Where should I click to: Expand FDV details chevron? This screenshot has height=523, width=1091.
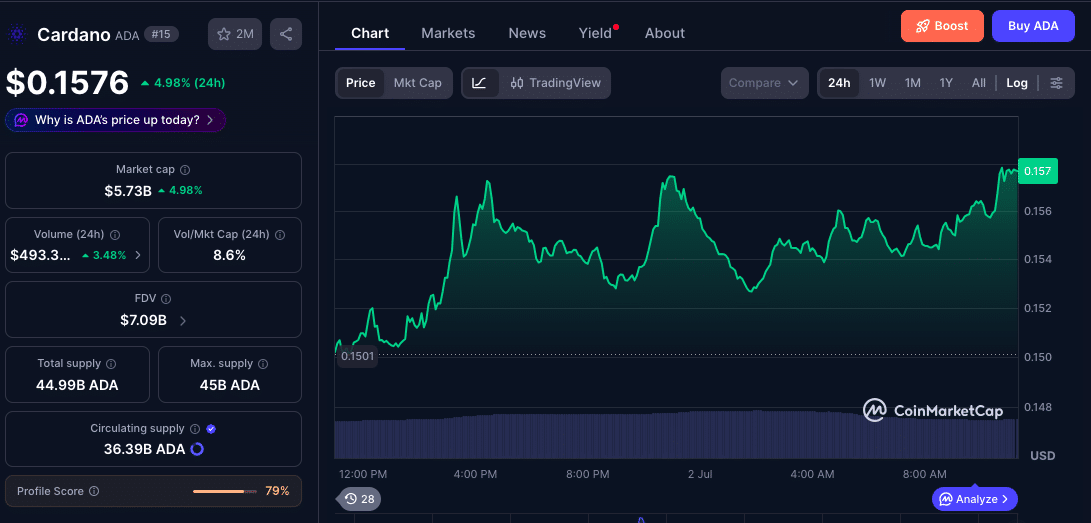pyautogui.click(x=183, y=321)
